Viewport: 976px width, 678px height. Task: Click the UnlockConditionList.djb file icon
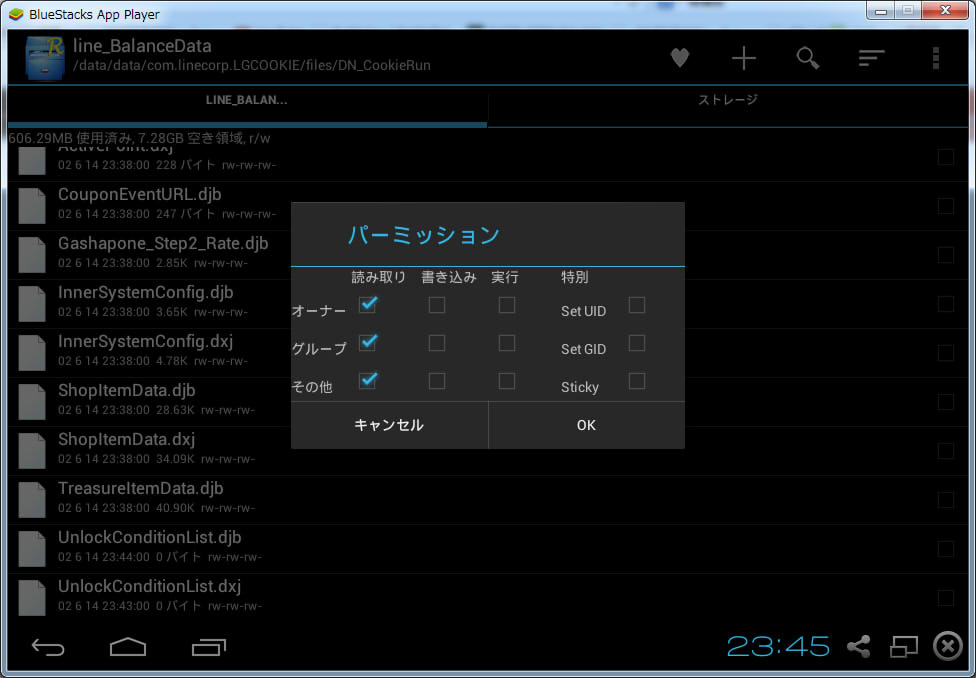(32, 549)
